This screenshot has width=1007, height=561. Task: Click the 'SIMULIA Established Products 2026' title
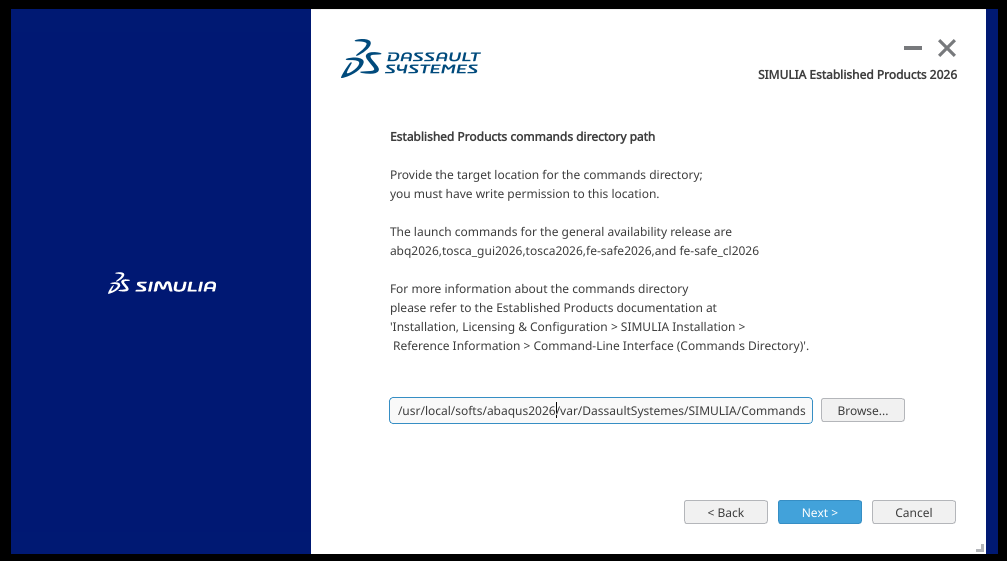(857, 74)
